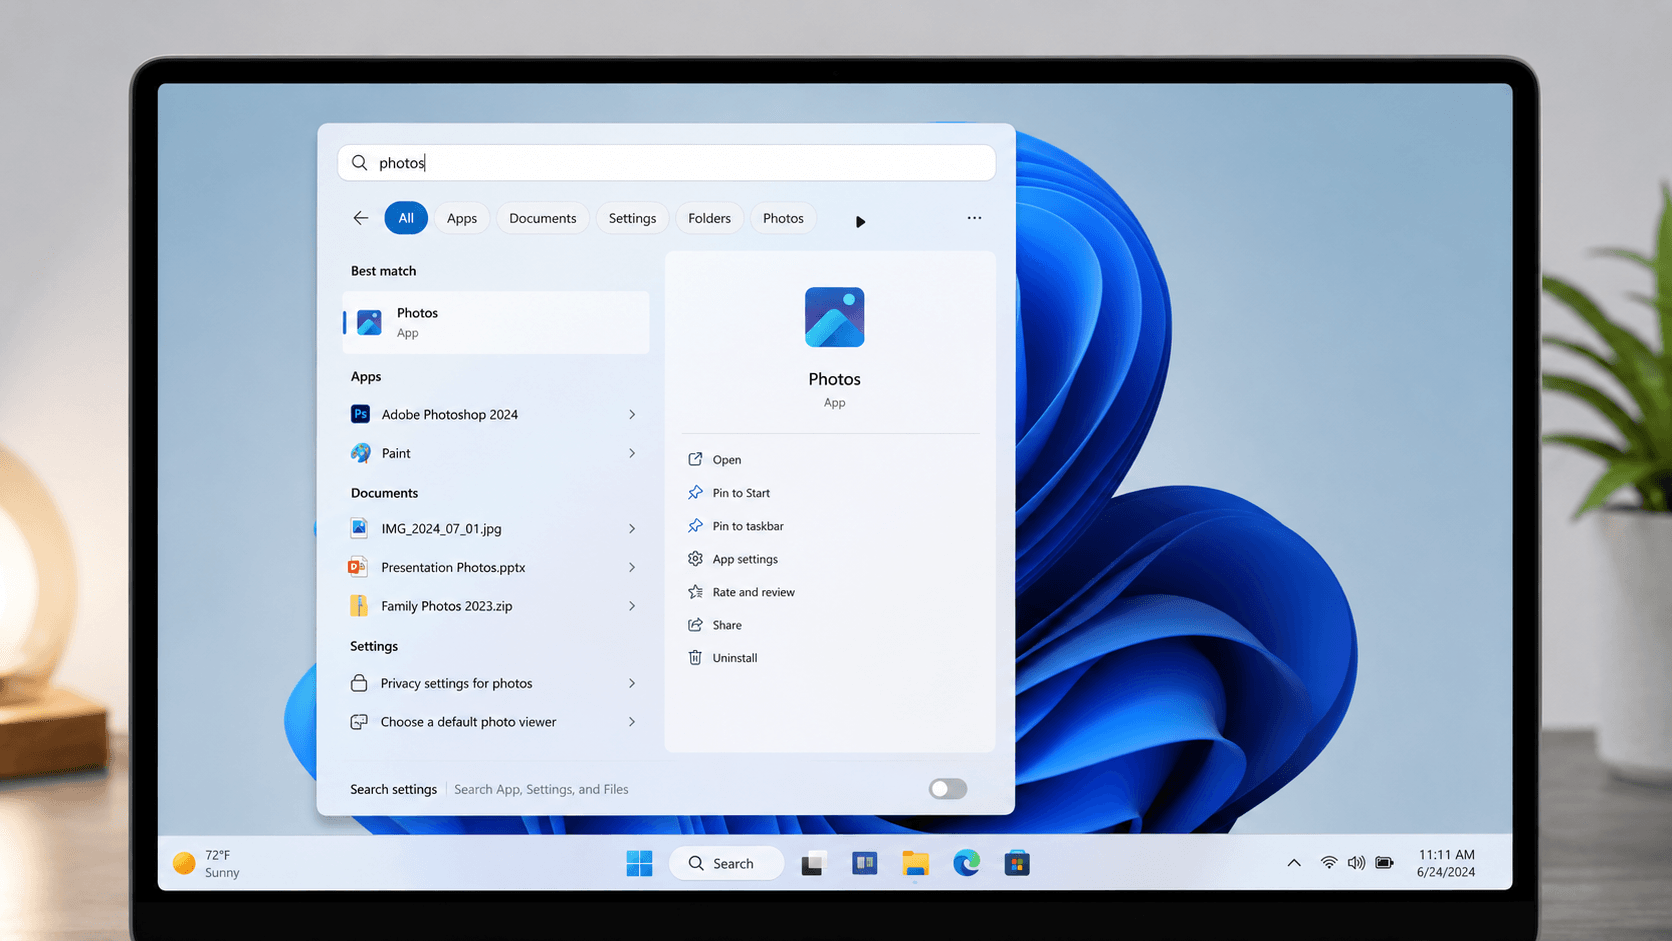Image resolution: width=1672 pixels, height=941 pixels.
Task: Expand Choose a default photo viewer chevron
Action: 632,722
